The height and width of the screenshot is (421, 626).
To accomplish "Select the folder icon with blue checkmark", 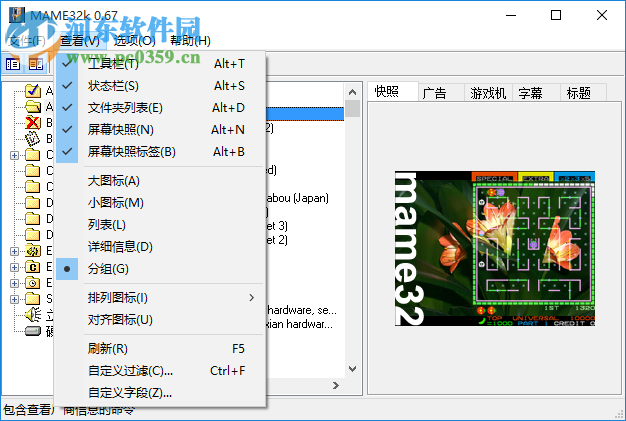I will (x=33, y=91).
